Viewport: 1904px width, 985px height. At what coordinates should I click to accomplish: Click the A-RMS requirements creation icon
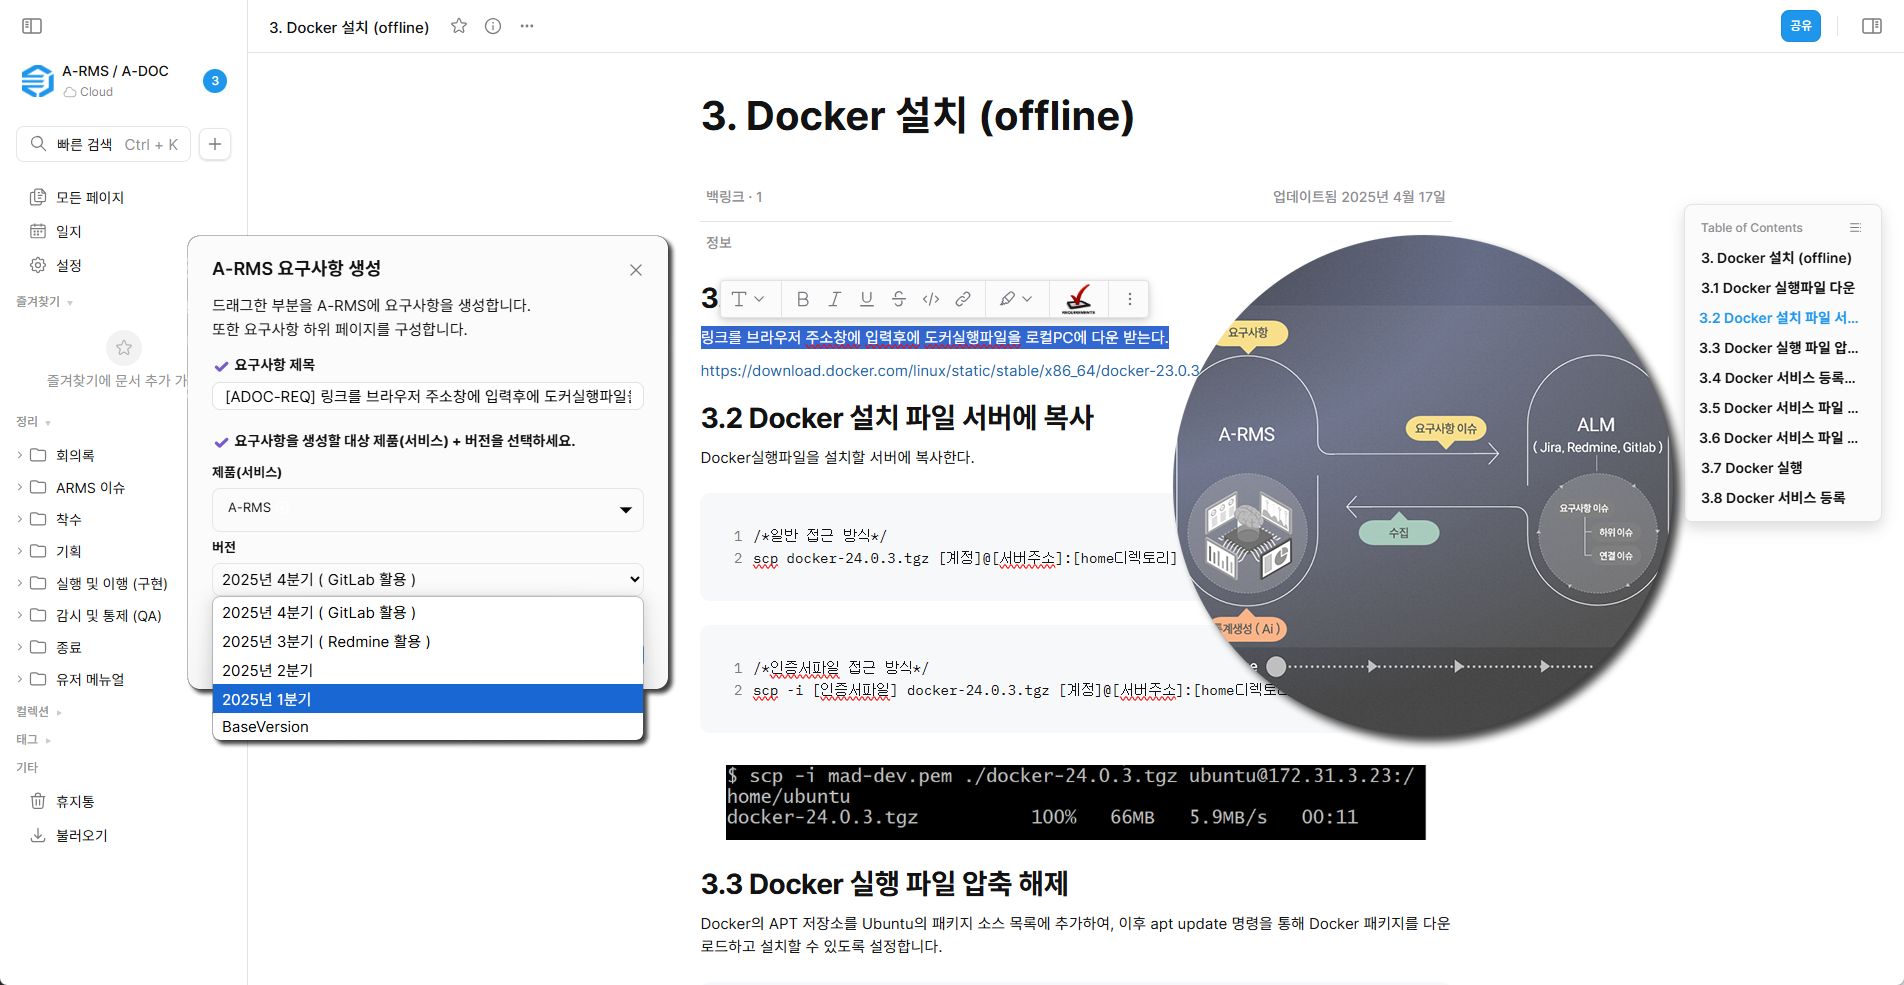pyautogui.click(x=1078, y=299)
